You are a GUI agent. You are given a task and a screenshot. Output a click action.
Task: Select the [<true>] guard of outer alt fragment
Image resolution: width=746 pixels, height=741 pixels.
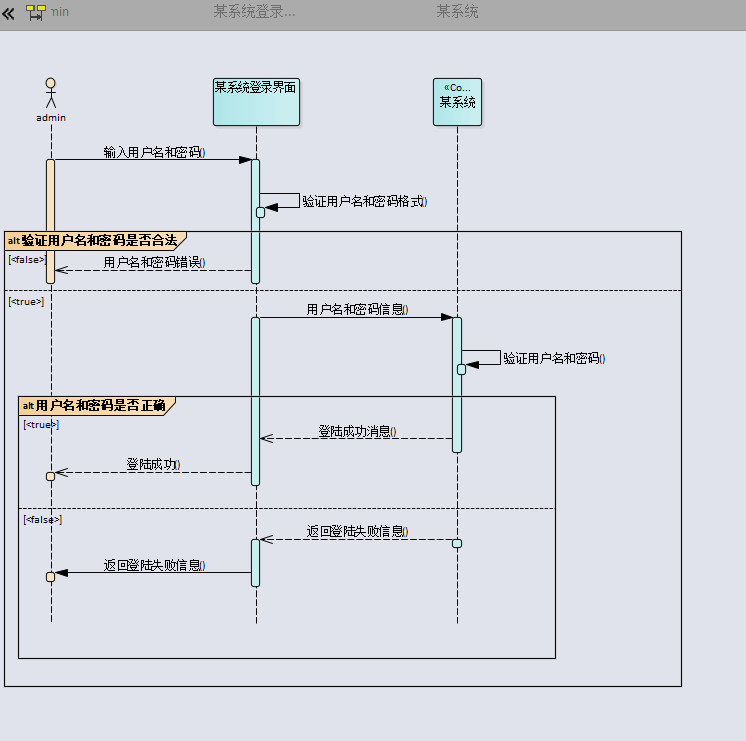click(26, 301)
